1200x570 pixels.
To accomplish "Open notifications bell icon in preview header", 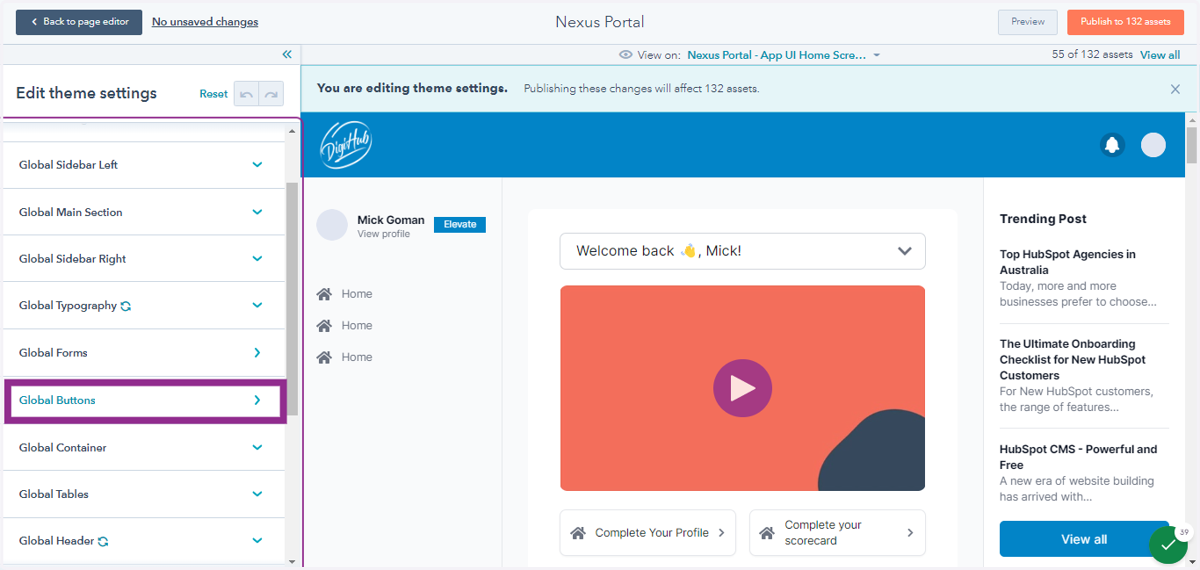I will pos(1112,145).
